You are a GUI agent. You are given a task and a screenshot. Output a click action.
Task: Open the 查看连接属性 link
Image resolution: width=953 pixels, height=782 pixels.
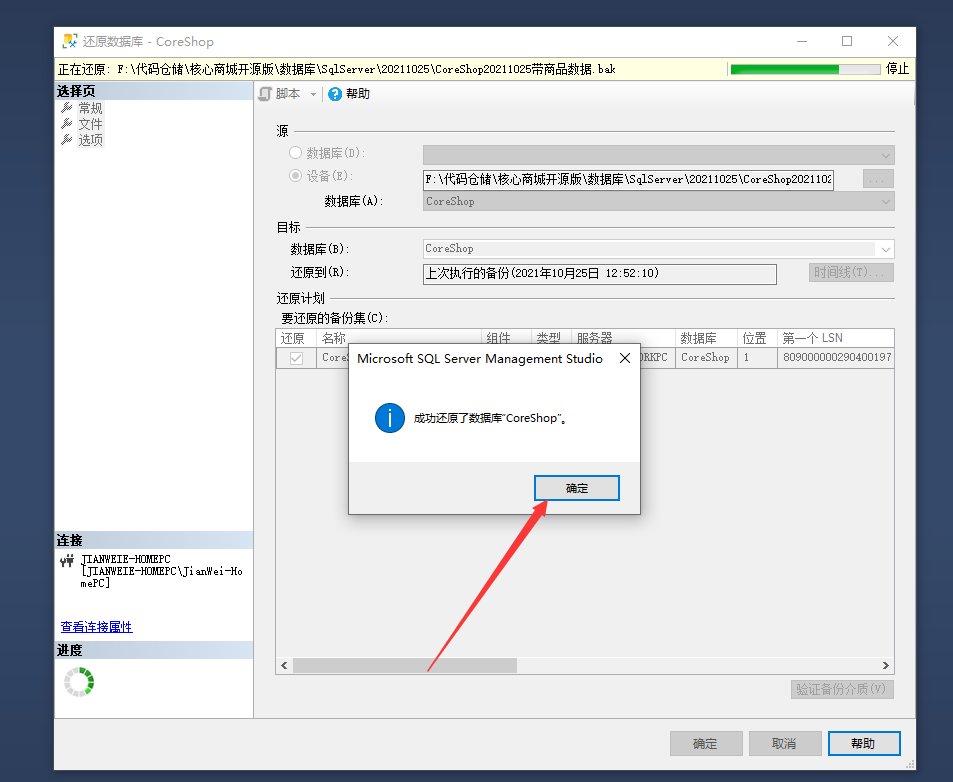click(x=96, y=627)
